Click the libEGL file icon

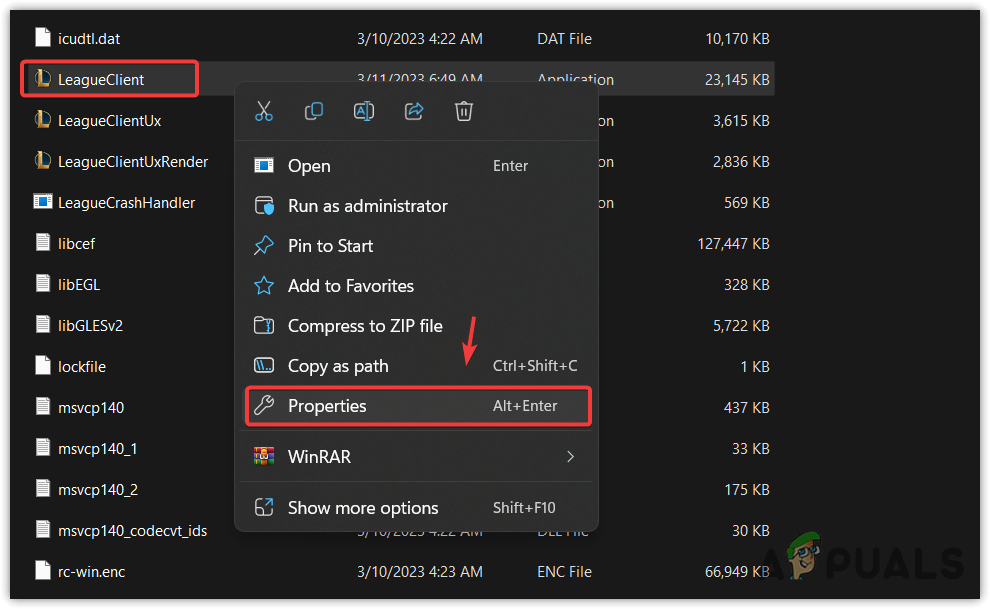pos(42,284)
